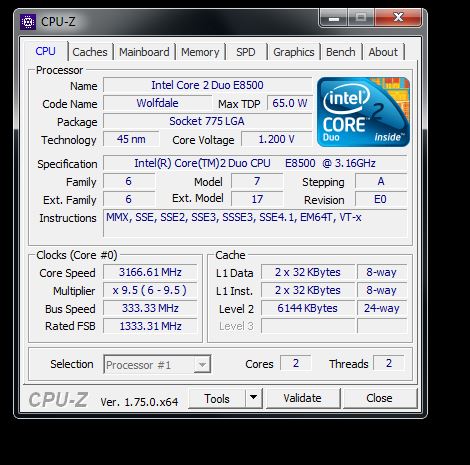Click the Socket 775 LGA package value
The image size is (470, 465).
tap(207, 121)
